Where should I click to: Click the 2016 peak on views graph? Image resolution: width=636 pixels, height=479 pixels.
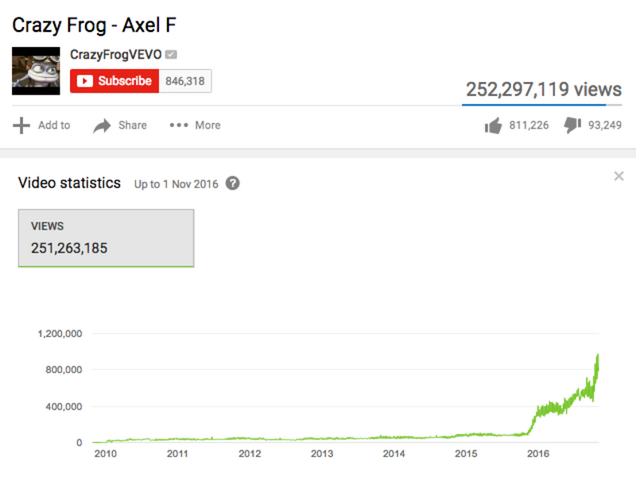[598, 355]
